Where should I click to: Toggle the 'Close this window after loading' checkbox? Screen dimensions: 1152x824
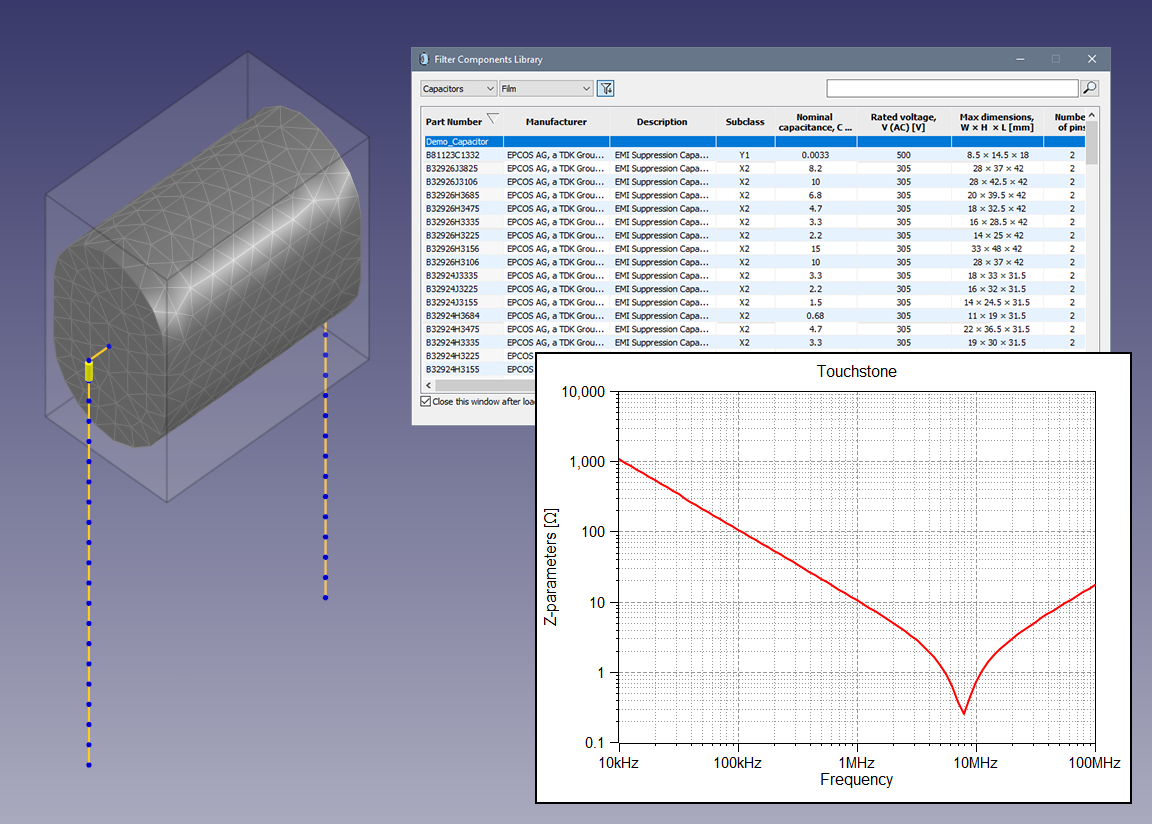click(426, 401)
